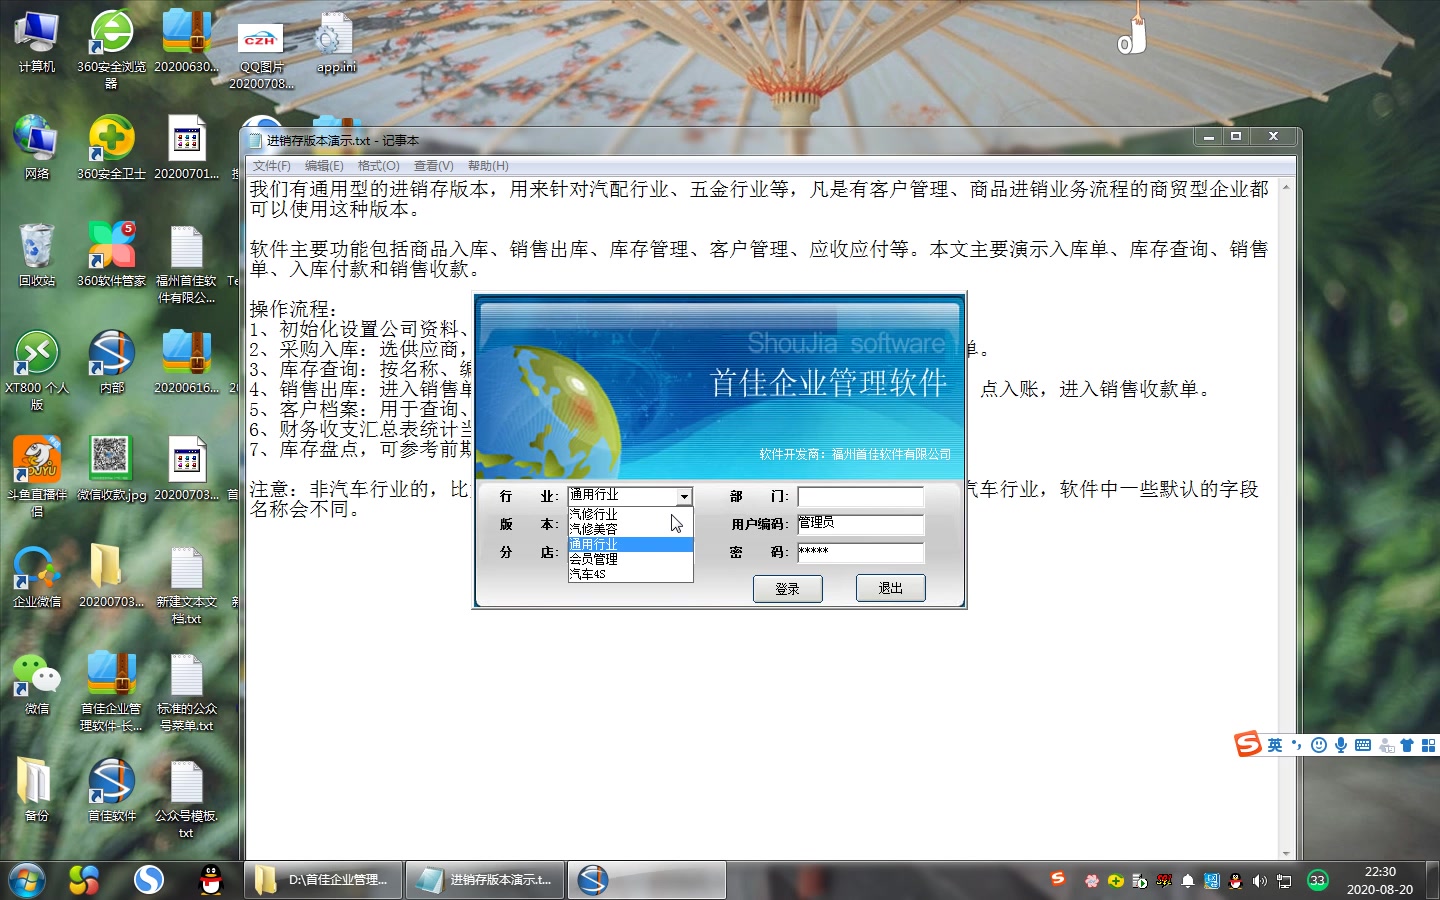1440x900 pixels.
Task: Switch to 进销存版本演示 Notepad taskbar button
Action: [x=486, y=880]
